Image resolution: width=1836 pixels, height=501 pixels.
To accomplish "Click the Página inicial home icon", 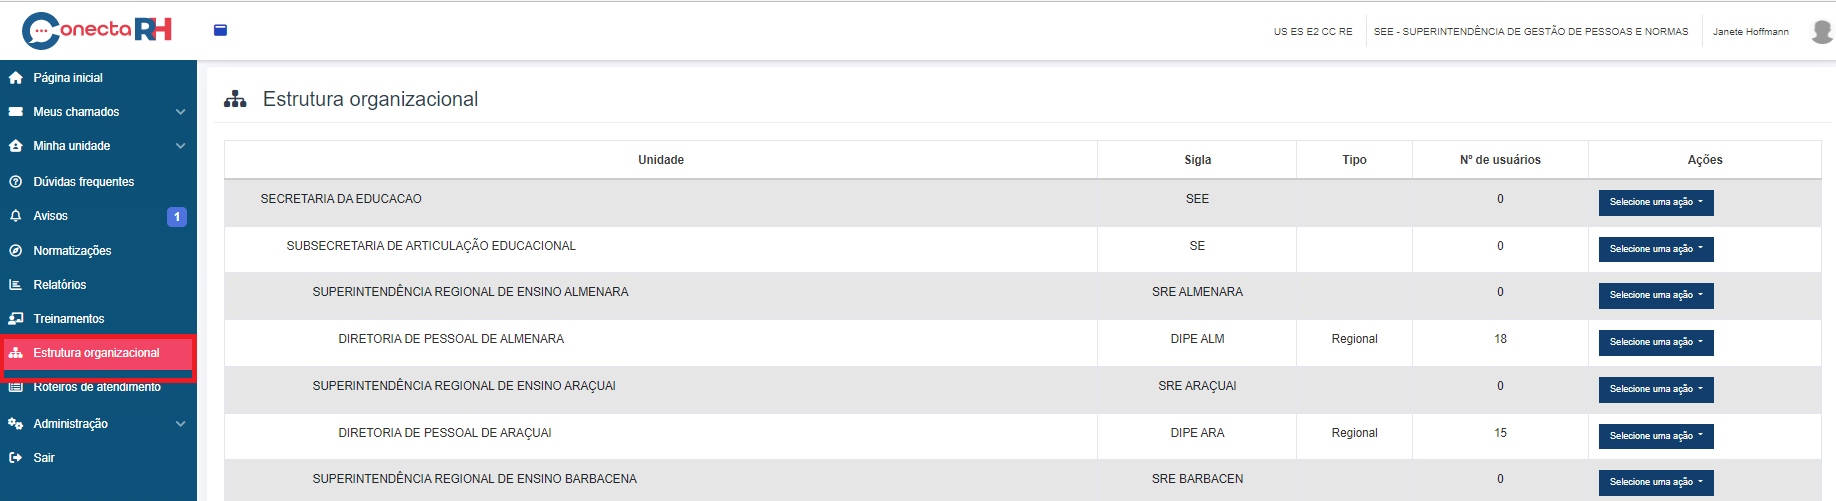I will [x=16, y=78].
